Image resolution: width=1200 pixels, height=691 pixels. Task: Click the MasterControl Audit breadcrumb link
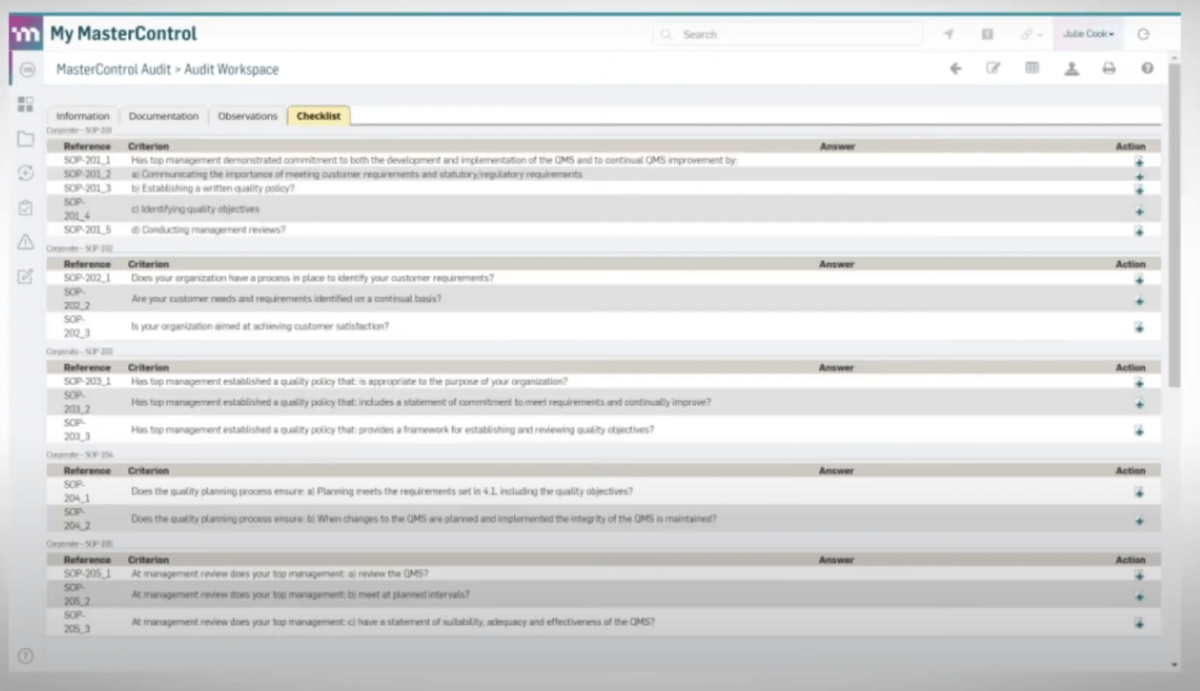coord(112,69)
